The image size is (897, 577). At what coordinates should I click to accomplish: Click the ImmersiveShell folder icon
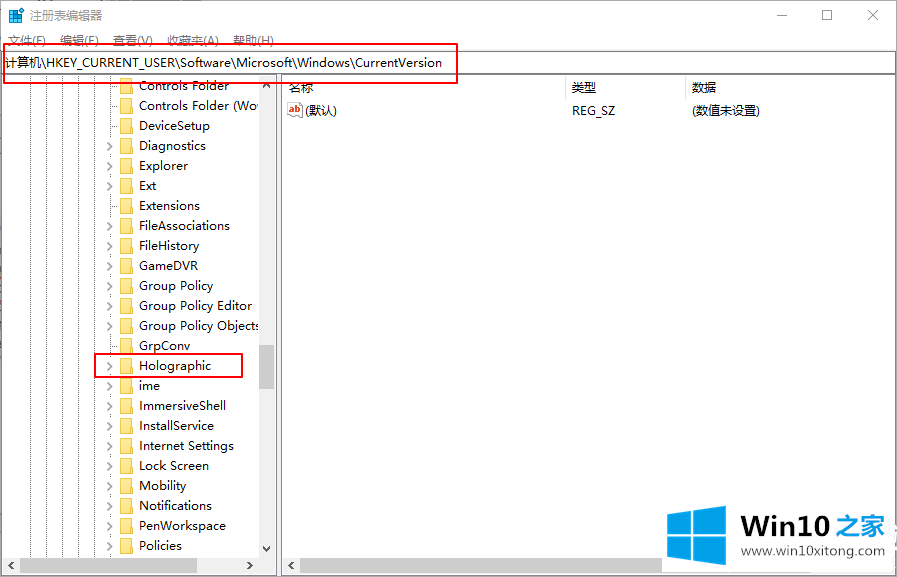point(126,406)
